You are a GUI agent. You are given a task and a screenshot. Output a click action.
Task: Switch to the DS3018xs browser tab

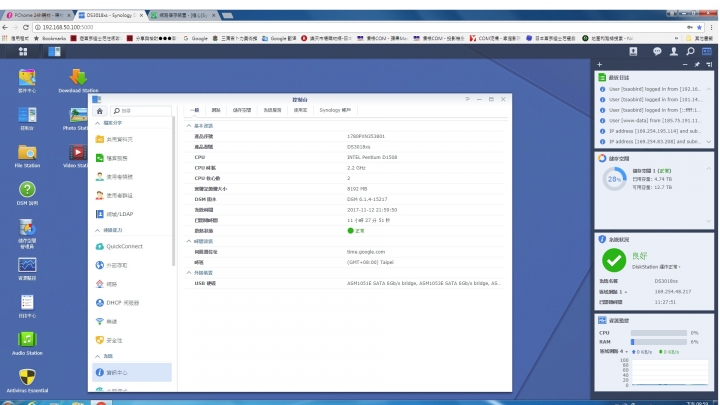110,15
